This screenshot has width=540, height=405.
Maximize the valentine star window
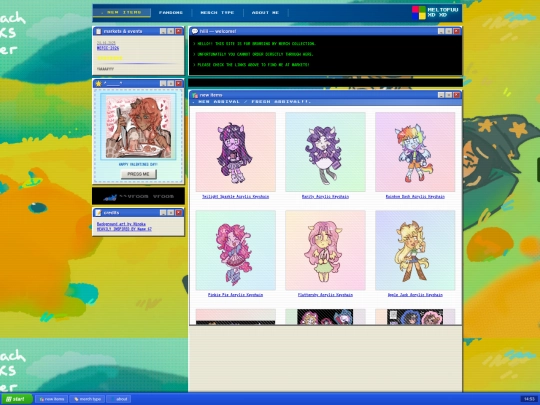171,83
